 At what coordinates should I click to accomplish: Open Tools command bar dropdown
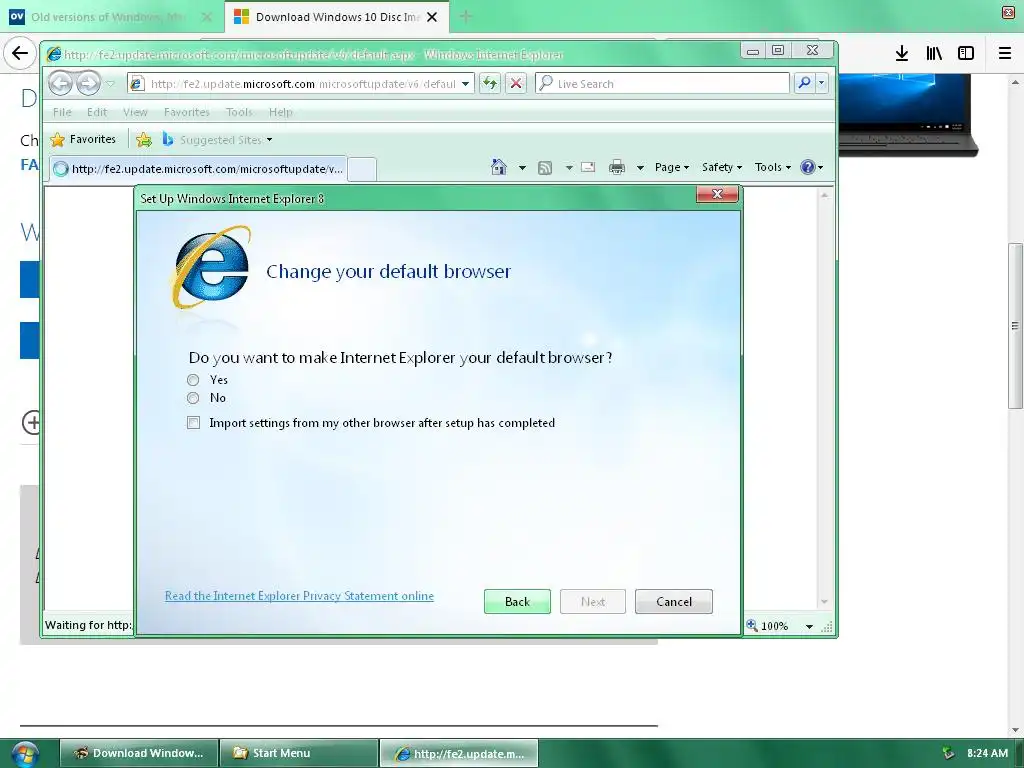click(x=773, y=167)
